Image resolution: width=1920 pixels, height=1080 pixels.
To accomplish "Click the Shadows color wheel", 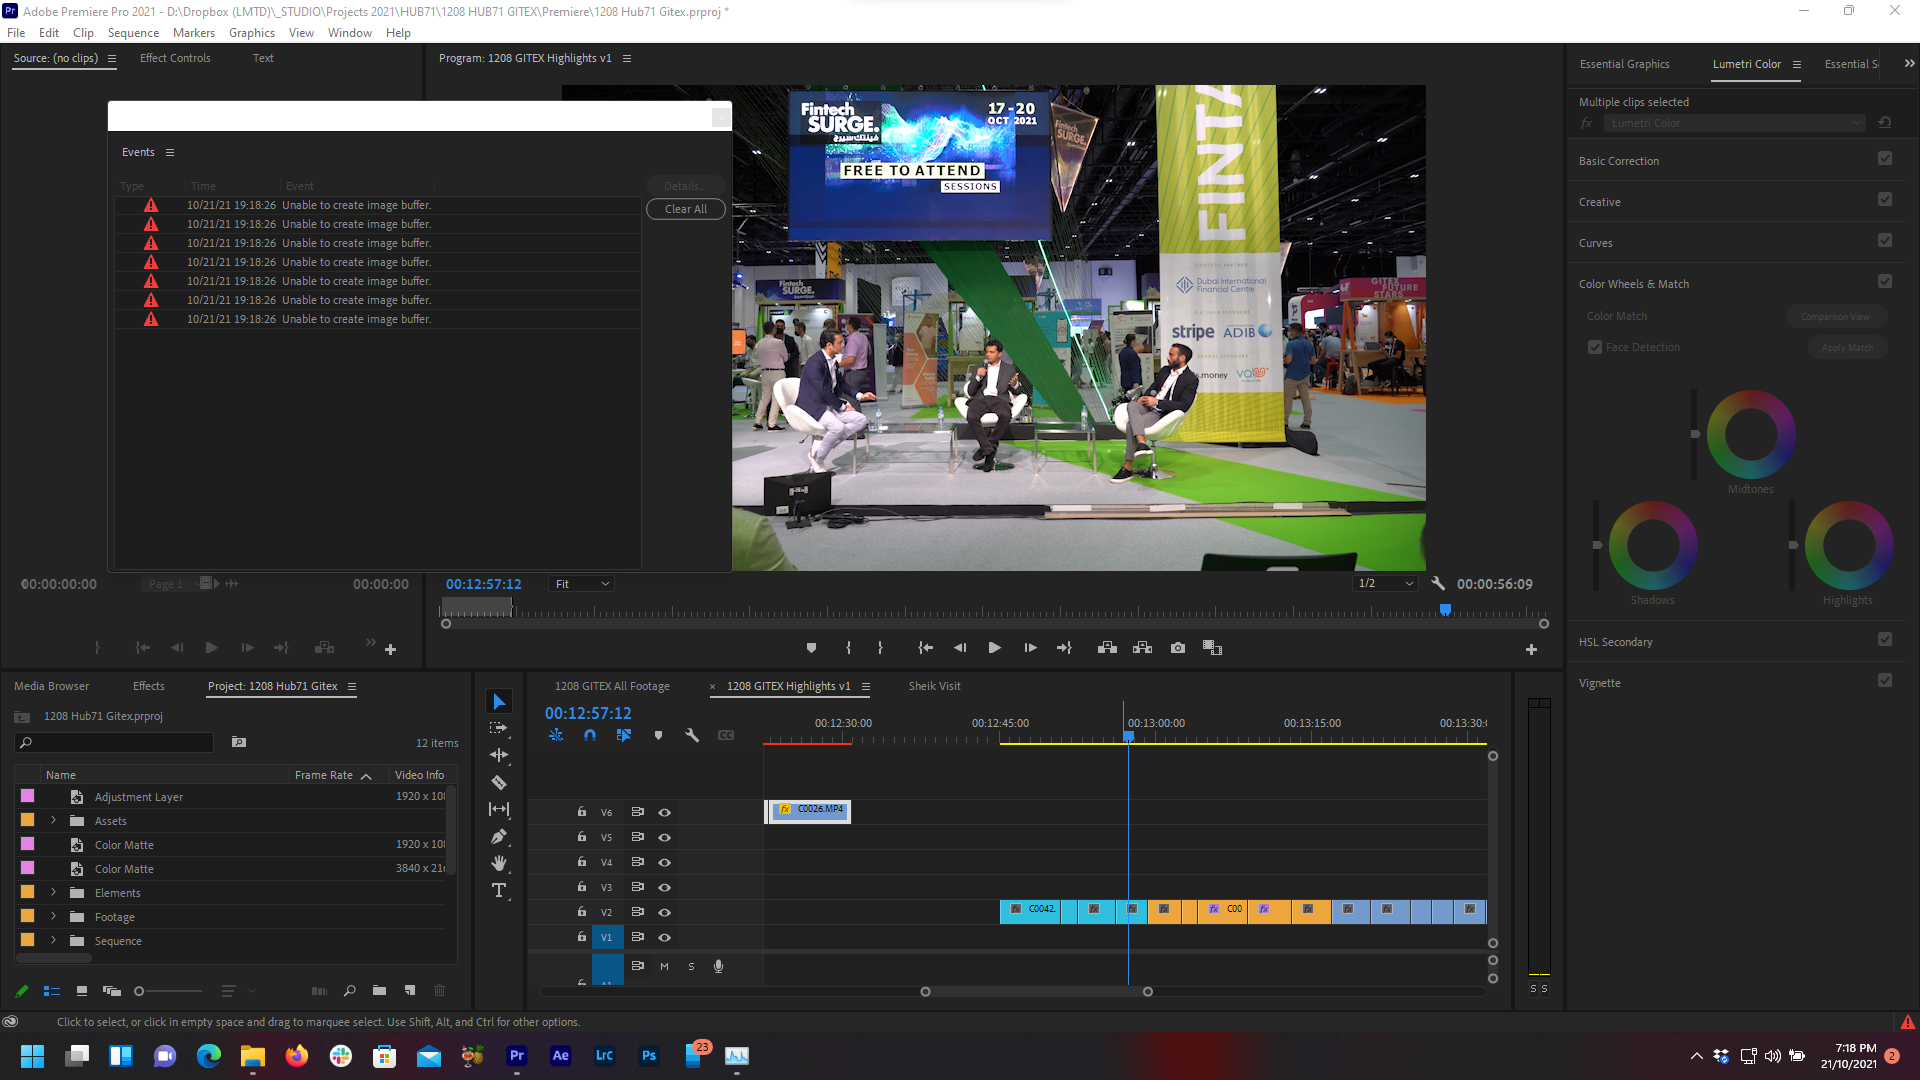I will (1652, 545).
